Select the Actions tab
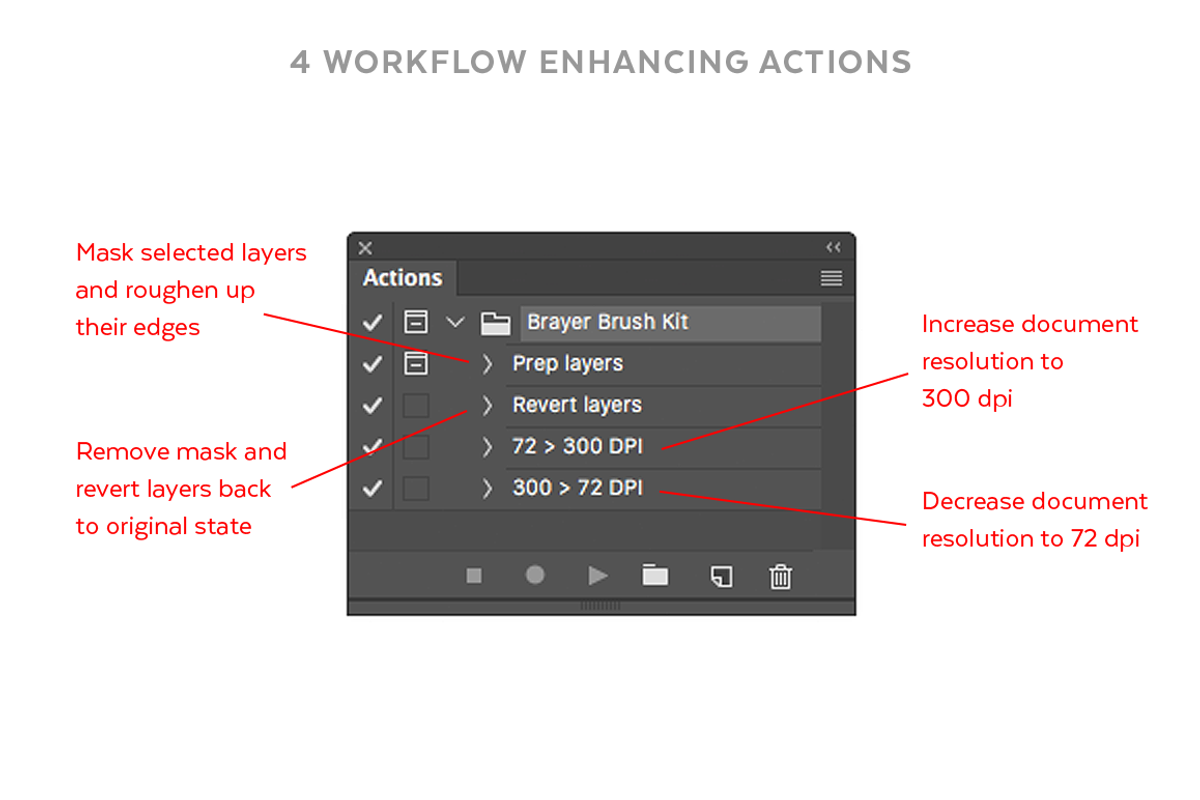1200x800 pixels. click(x=402, y=278)
